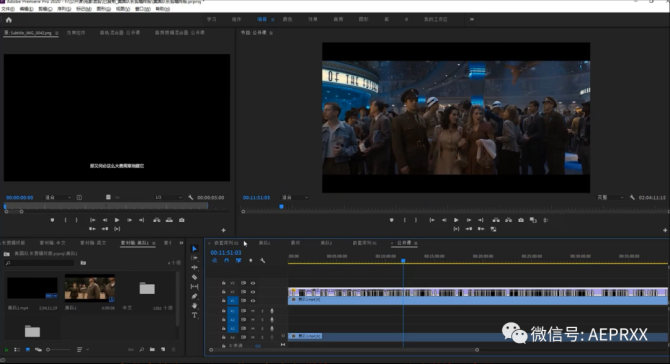
Task: Click the Home icon in the workspace bar
Action: point(9,20)
